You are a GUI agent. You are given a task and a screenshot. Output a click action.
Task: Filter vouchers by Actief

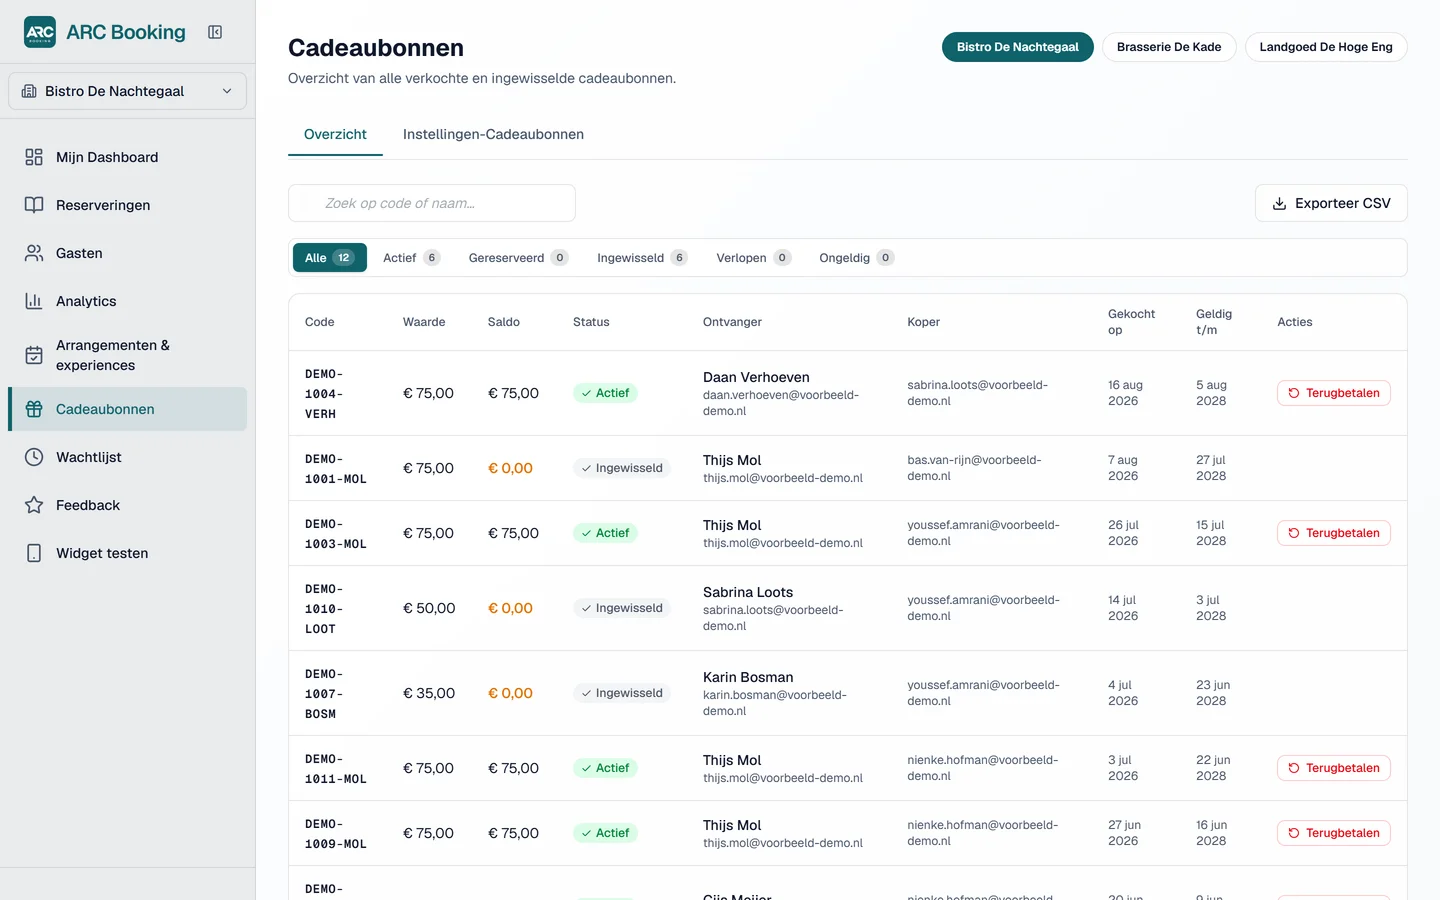(x=411, y=257)
